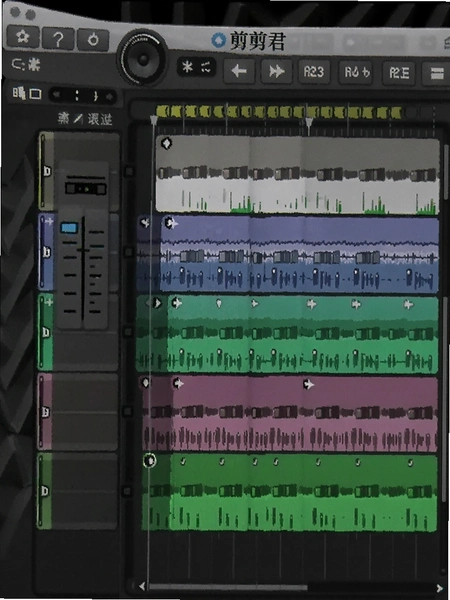
Task: Open the question mark help button
Action: 58,39
